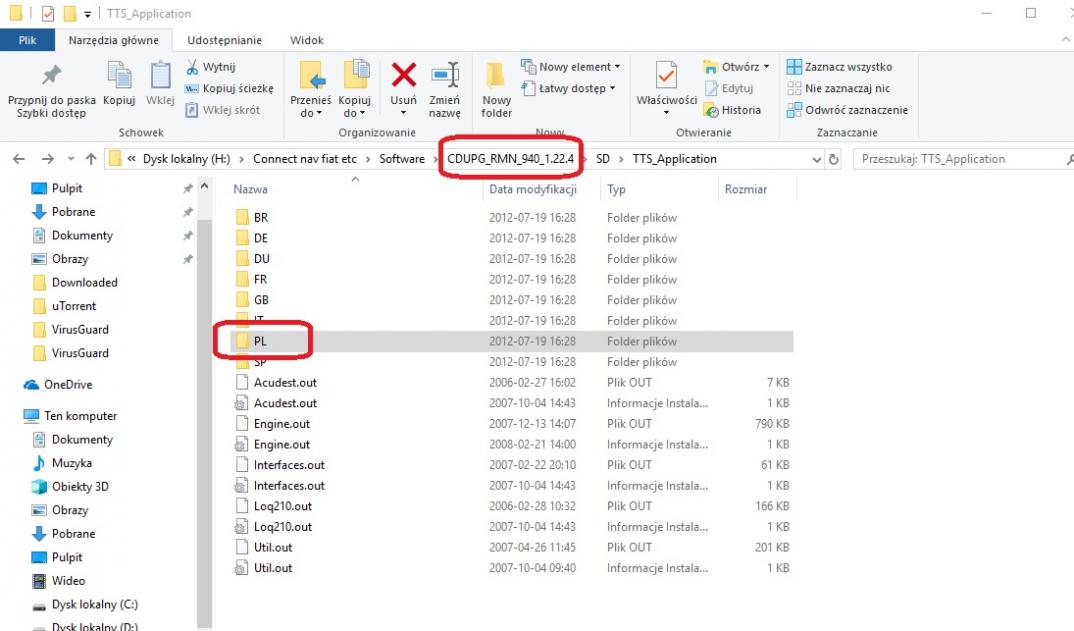Open Nowy element dropdown
The height and width of the screenshot is (631, 1074).
click(x=571, y=66)
